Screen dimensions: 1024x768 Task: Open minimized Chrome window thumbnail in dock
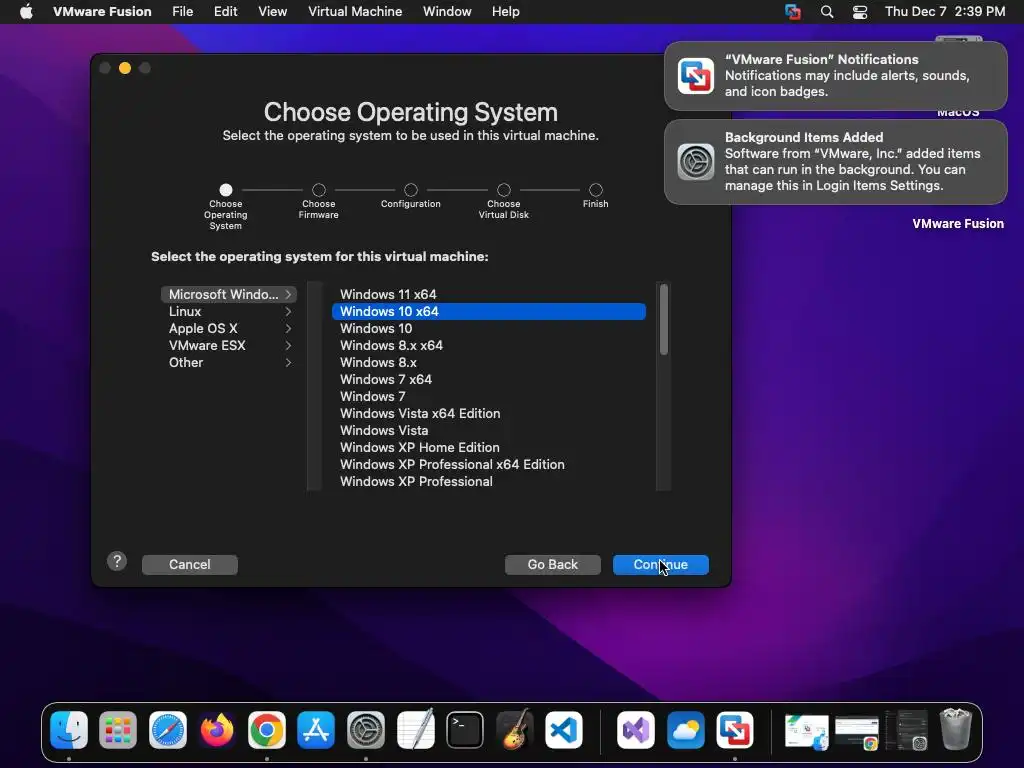click(x=857, y=733)
